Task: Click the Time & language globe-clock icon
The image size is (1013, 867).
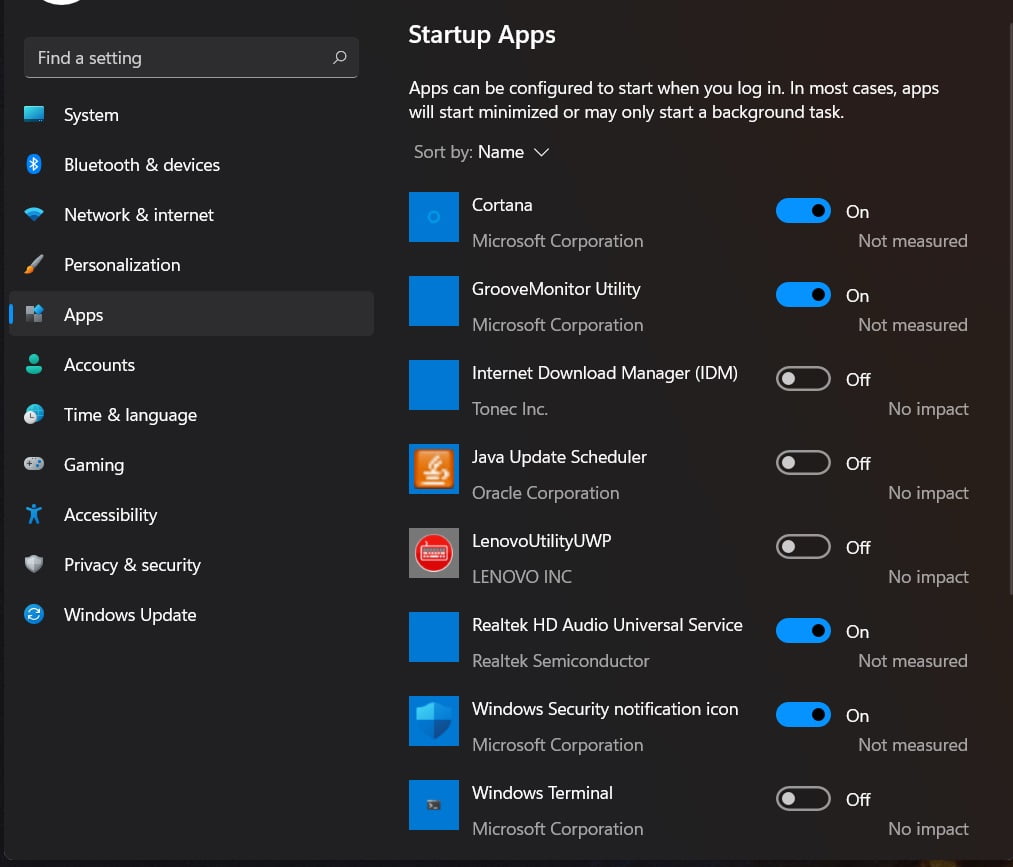Action: point(34,414)
